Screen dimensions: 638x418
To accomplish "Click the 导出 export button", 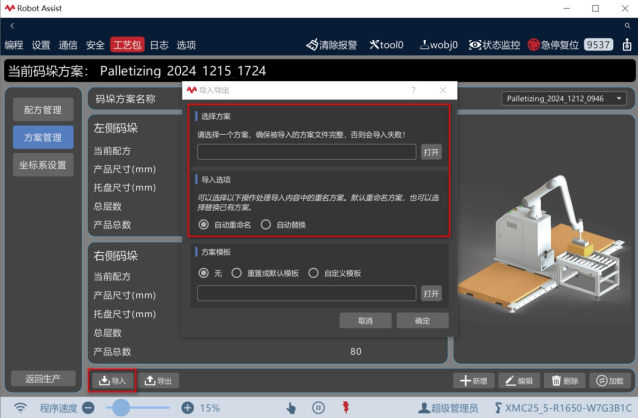I will 158,381.
